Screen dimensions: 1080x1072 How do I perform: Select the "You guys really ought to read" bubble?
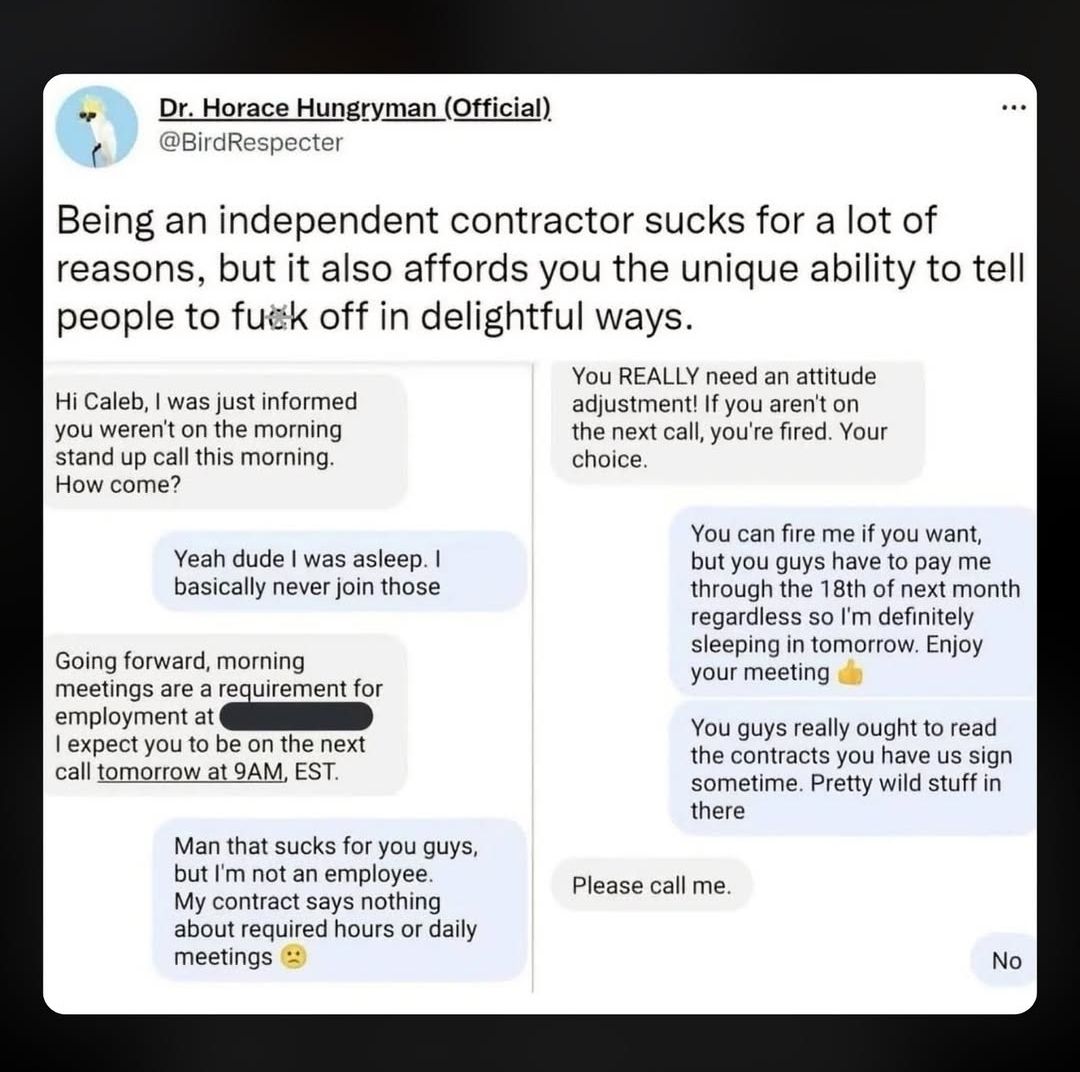coord(853,768)
